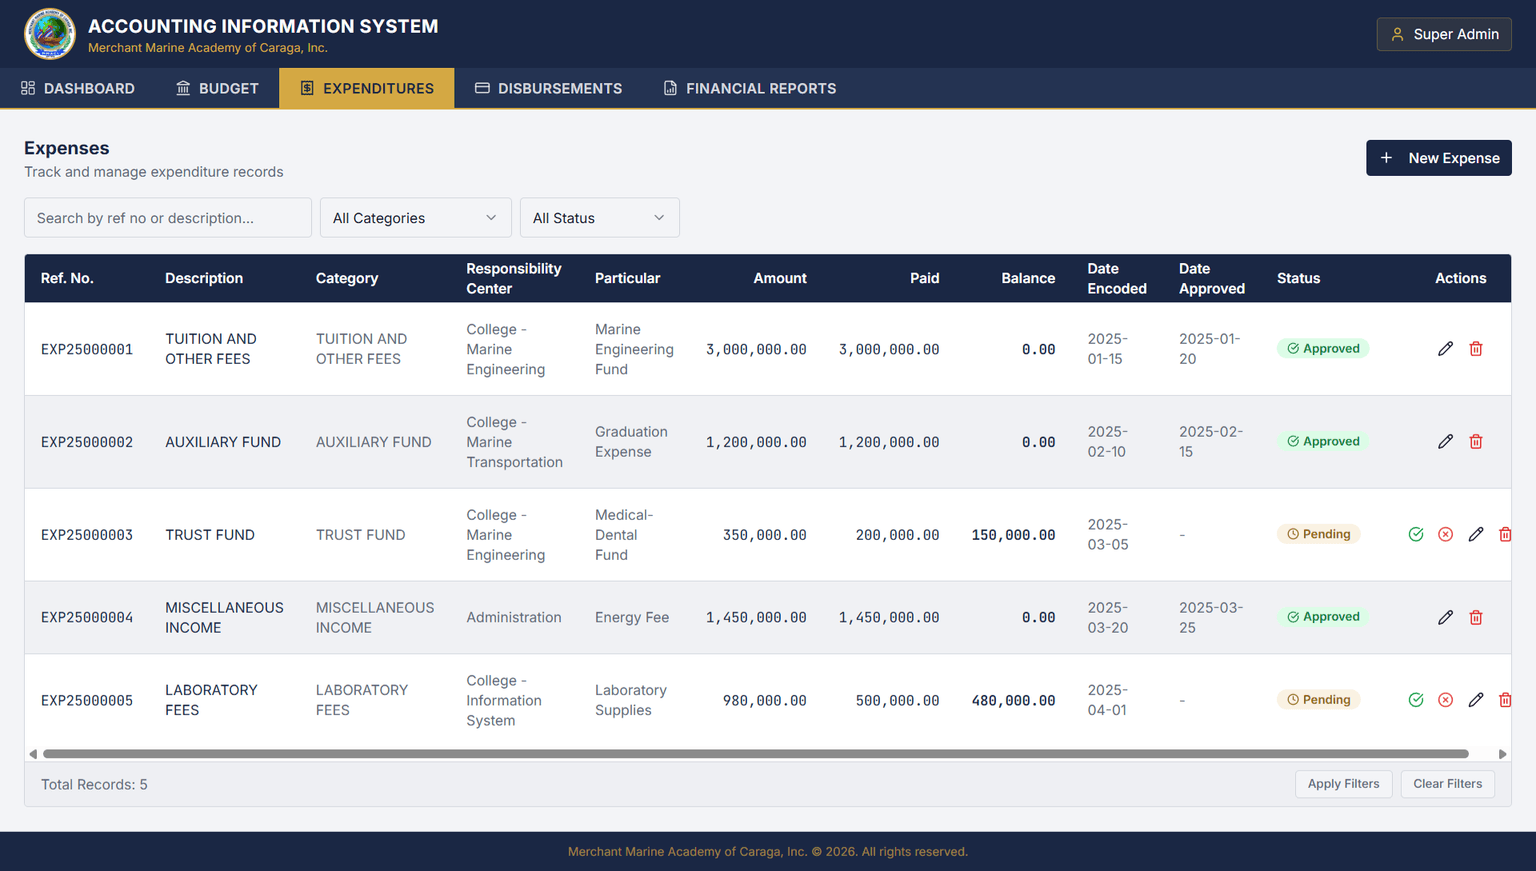Open the Budget tab

[x=217, y=88]
